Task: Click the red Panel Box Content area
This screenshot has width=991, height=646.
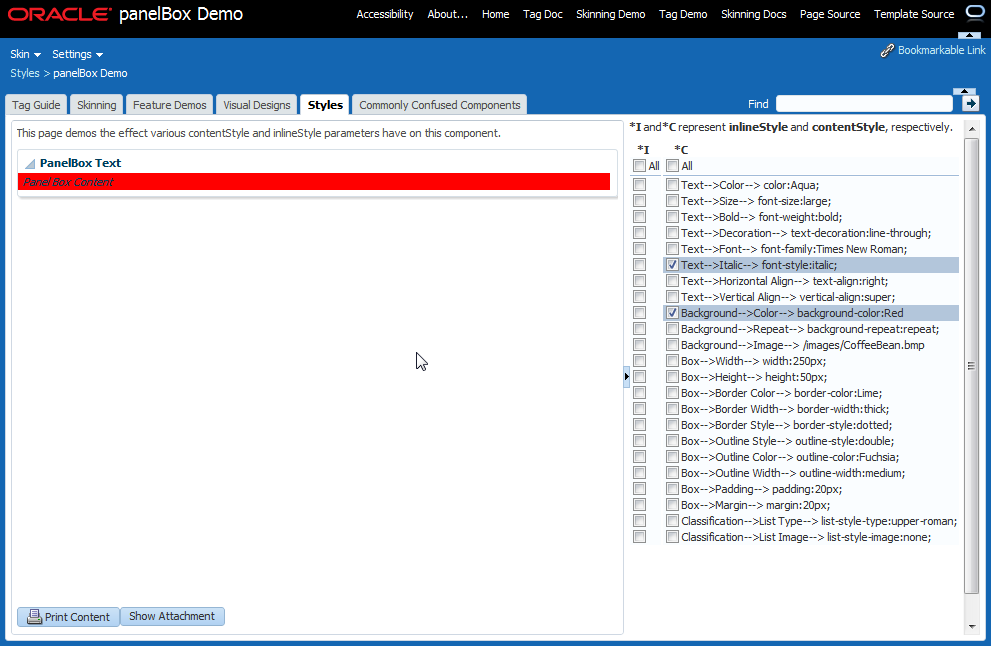Action: (x=313, y=182)
